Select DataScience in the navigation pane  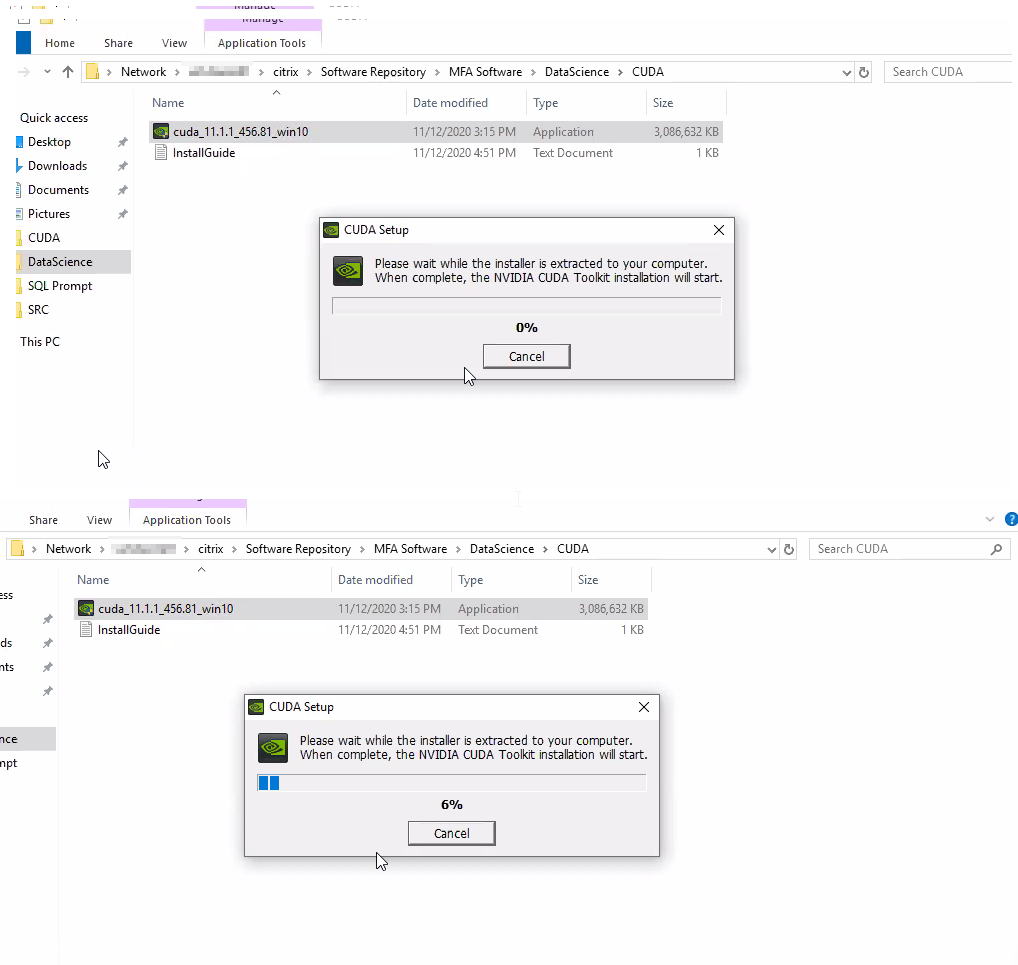[60, 262]
